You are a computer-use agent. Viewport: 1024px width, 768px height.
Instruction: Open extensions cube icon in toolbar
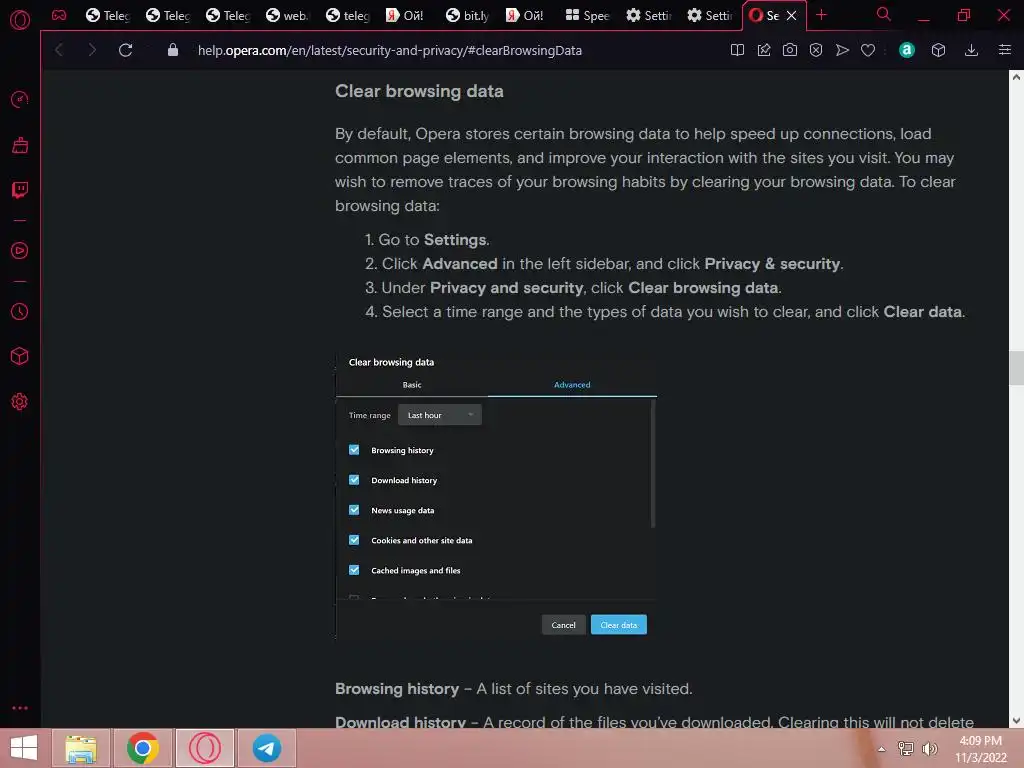point(938,50)
